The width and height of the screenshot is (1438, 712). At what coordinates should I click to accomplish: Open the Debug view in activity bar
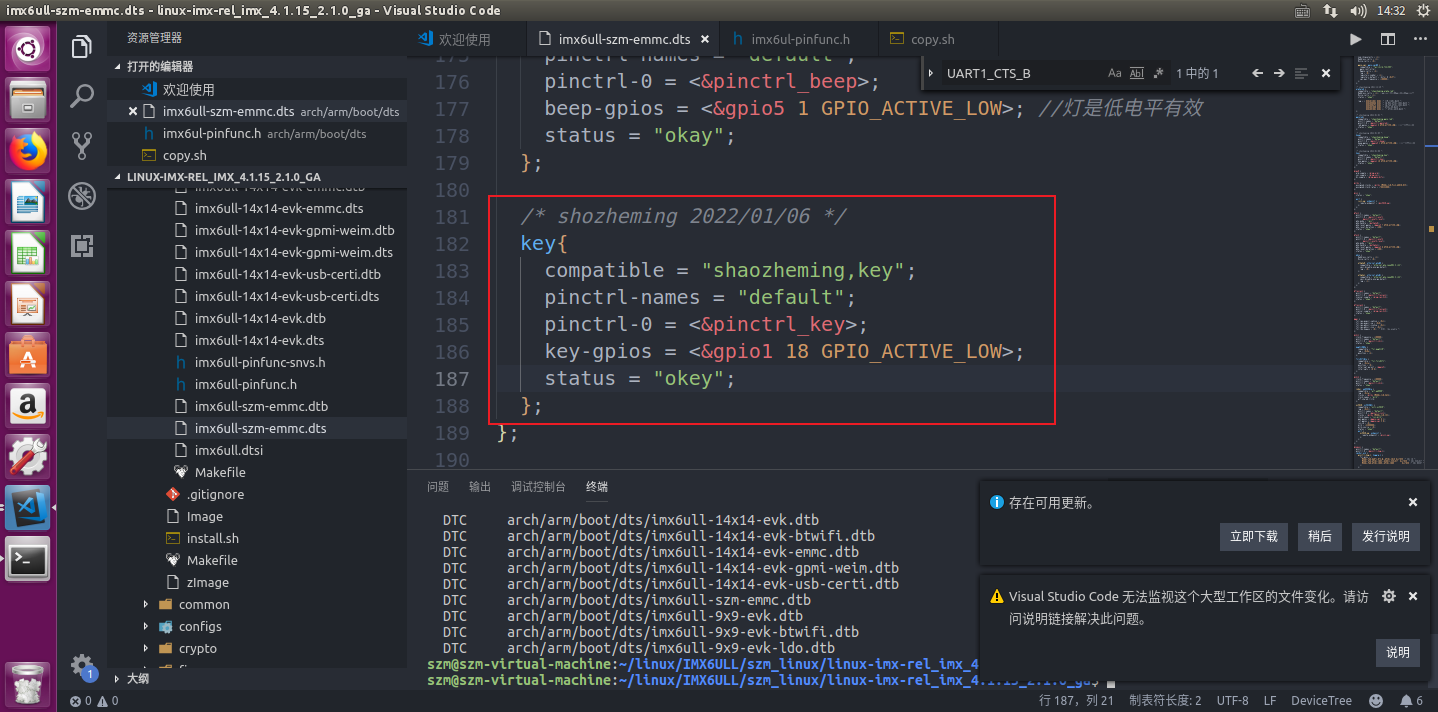(x=82, y=196)
